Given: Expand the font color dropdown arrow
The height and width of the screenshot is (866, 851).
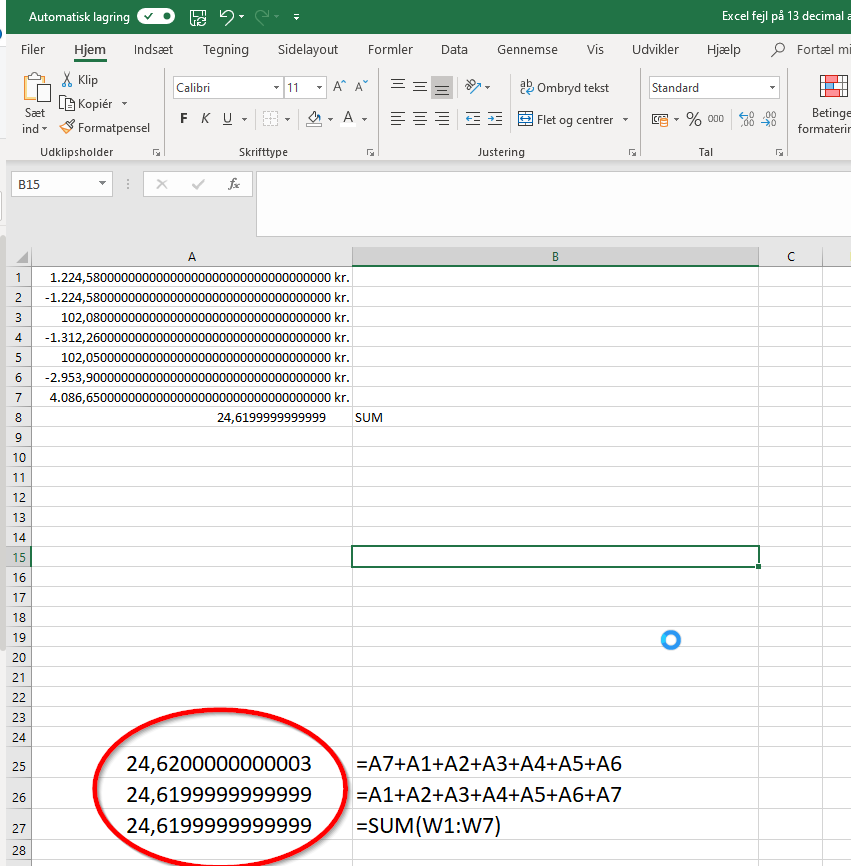Looking at the screenshot, I should coord(364,119).
